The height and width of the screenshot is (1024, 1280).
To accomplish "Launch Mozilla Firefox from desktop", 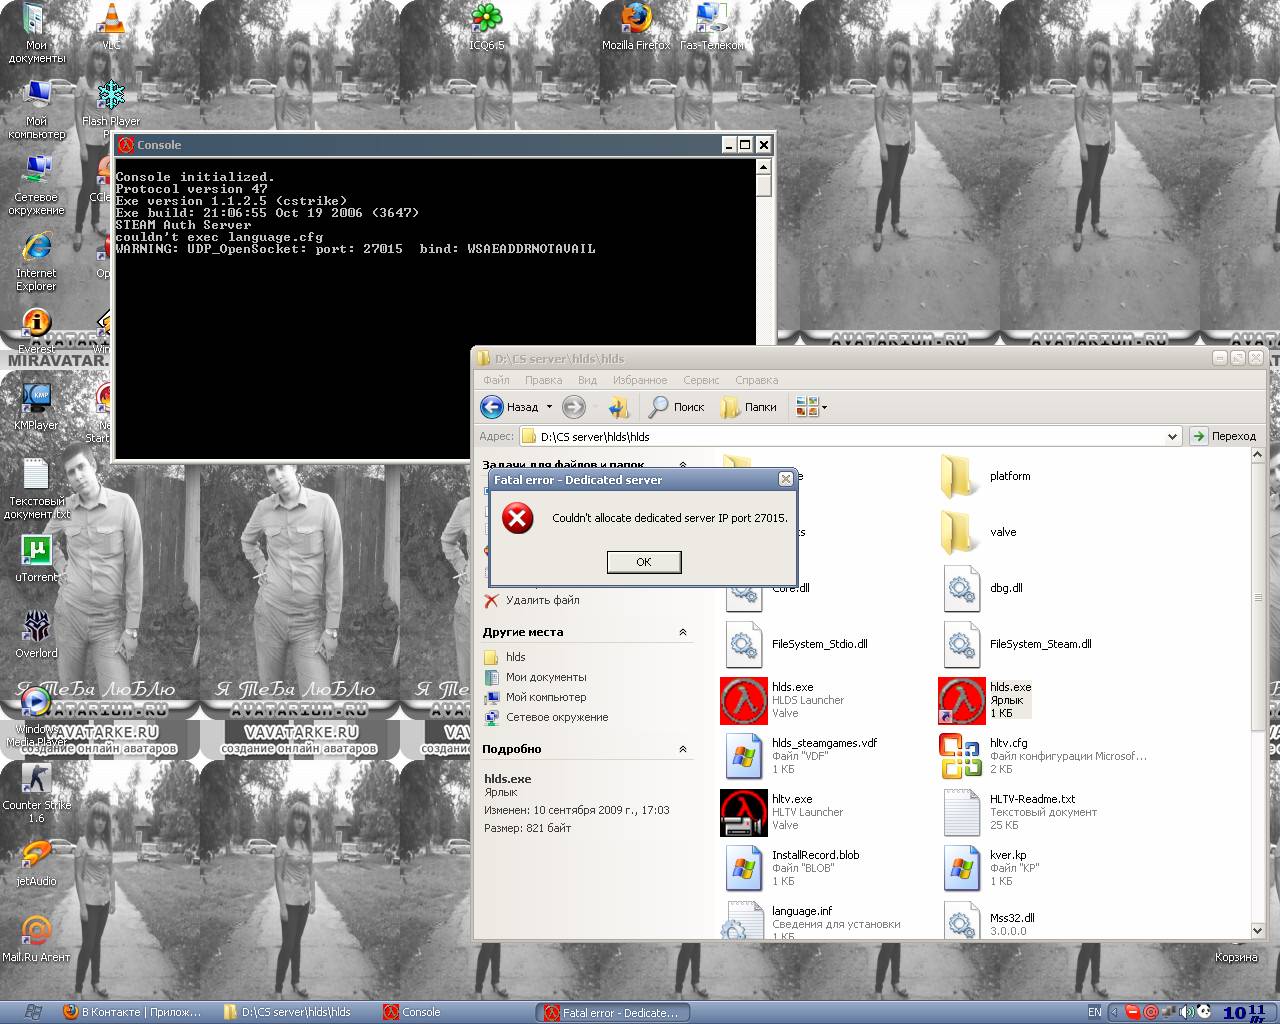I will pyautogui.click(x=636, y=27).
